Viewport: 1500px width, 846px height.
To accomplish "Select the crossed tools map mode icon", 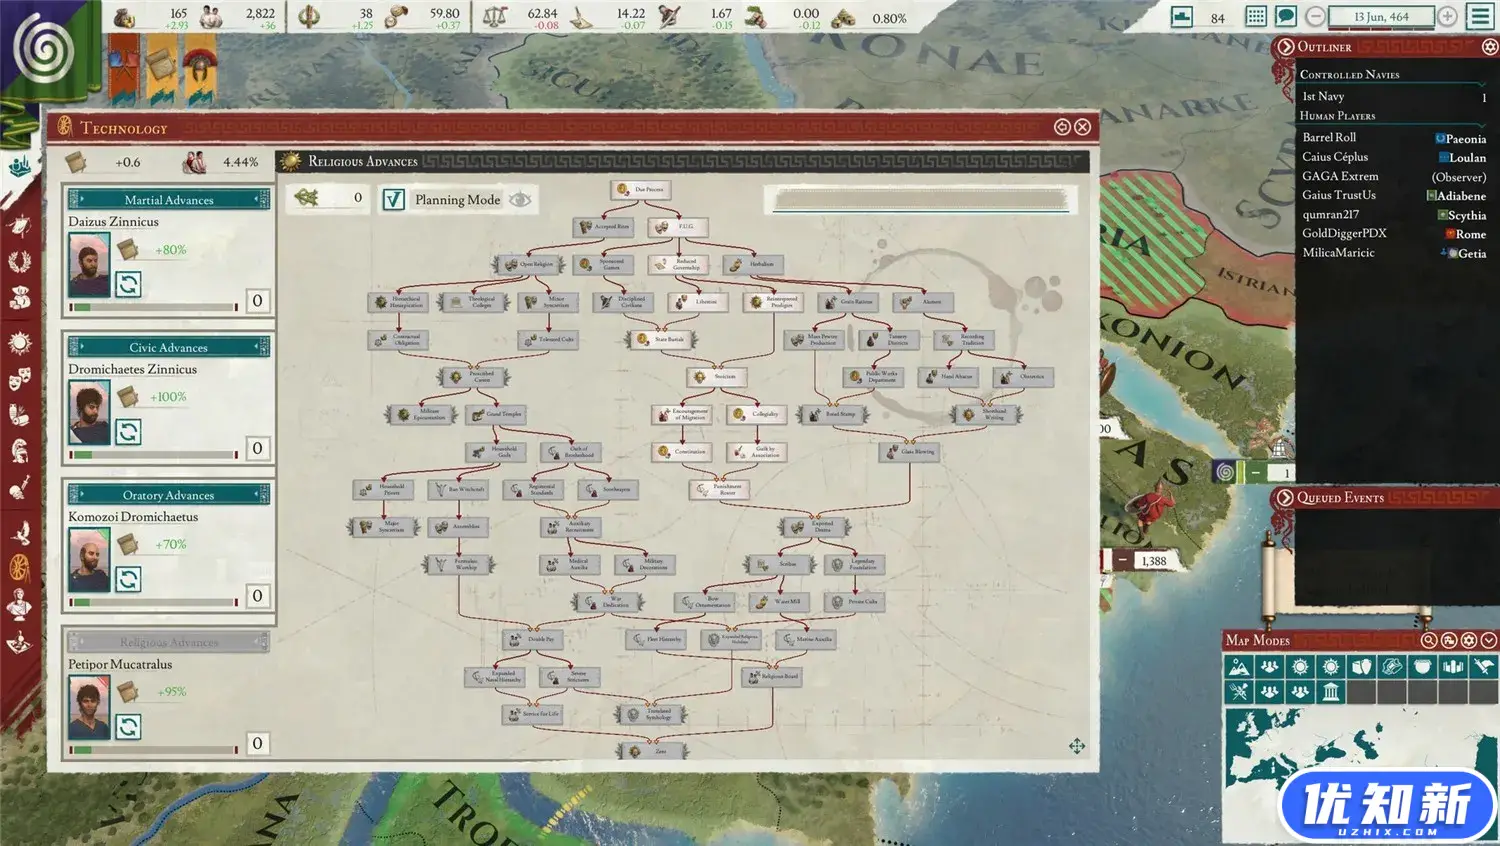I will 1239,692.
